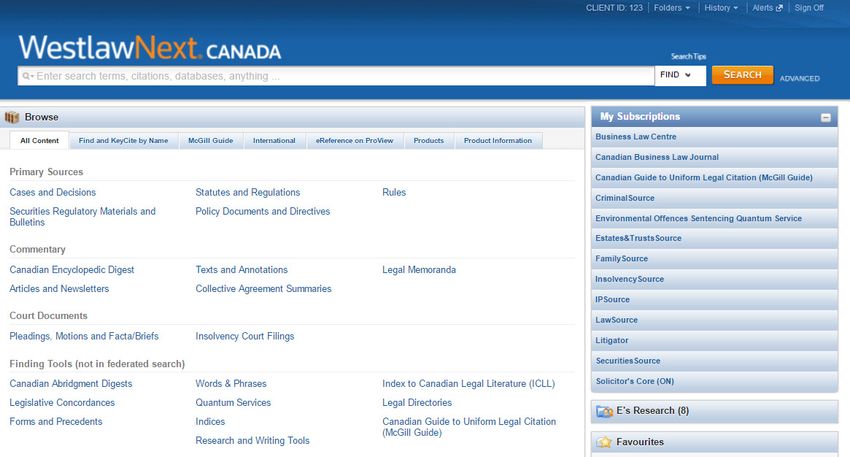Open the Search Tips link
This screenshot has width=850, height=457.
tap(688, 56)
